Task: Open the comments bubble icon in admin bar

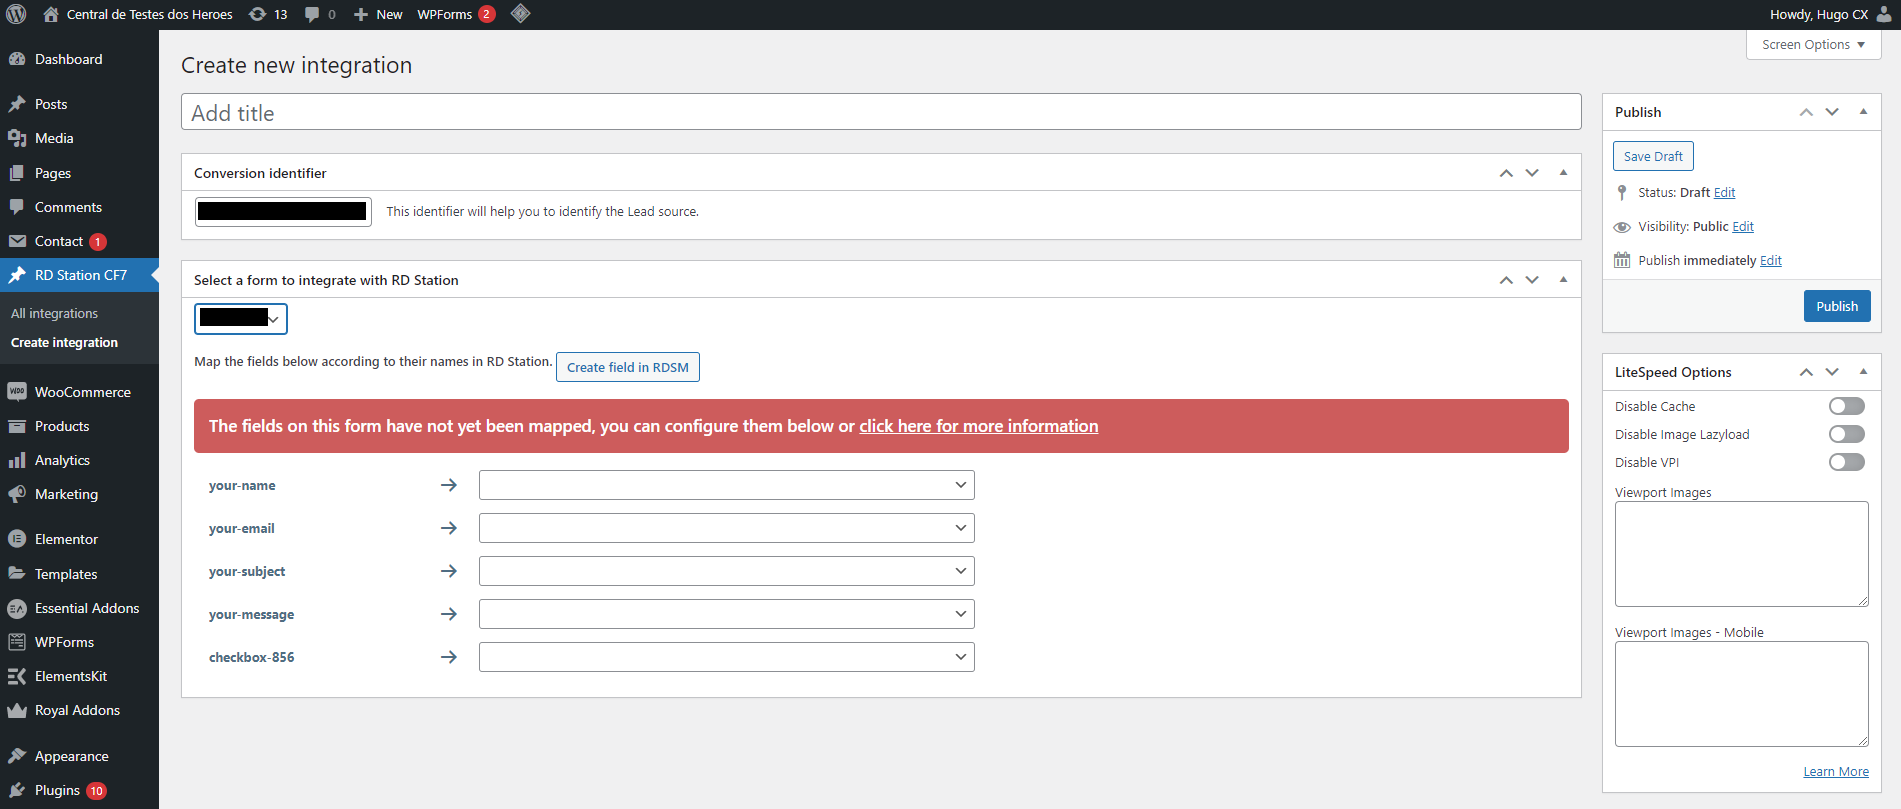Action: click(312, 14)
